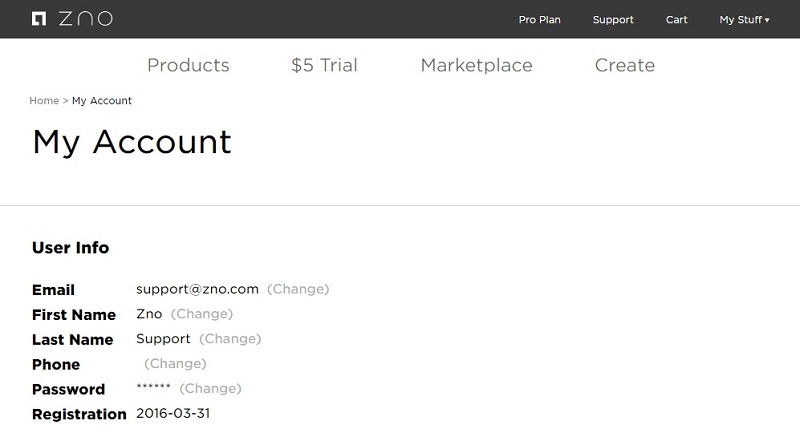Click the ZNO wordmark in header
This screenshot has height=445, width=800.
[x=86, y=19]
